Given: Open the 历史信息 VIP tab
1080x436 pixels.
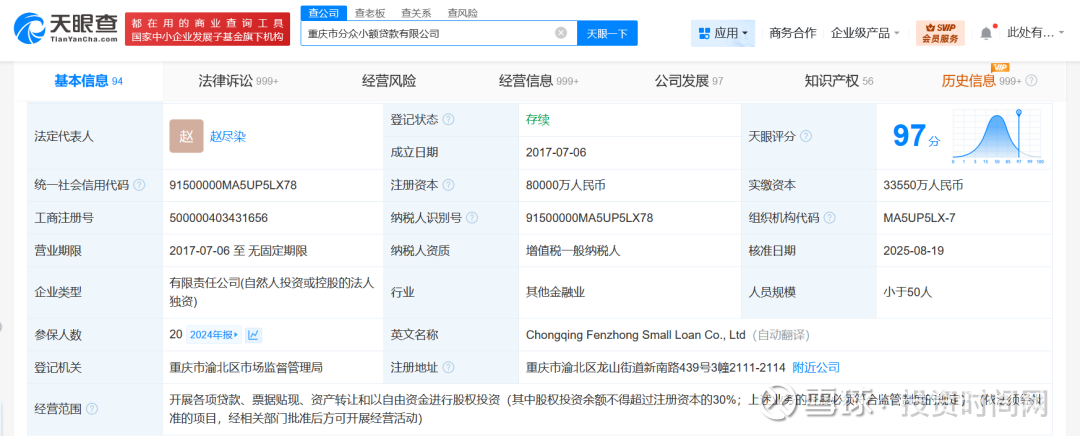Looking at the screenshot, I should coord(982,81).
